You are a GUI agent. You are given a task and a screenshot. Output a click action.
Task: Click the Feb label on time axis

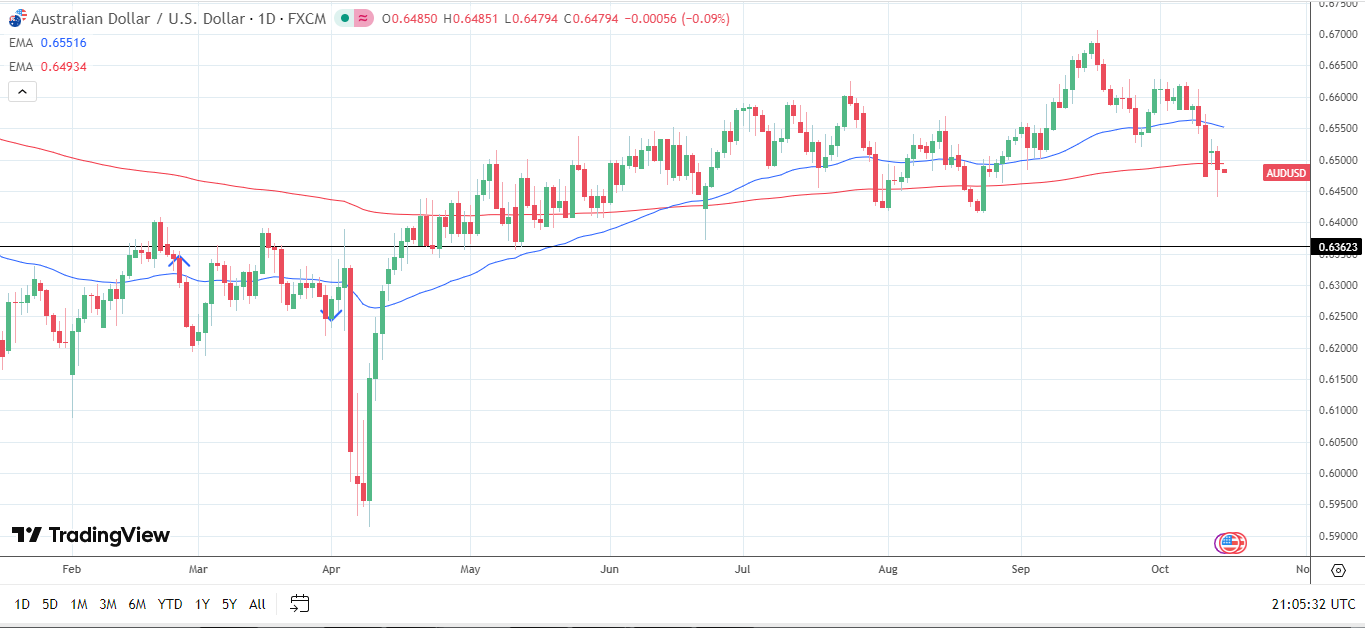(71, 570)
